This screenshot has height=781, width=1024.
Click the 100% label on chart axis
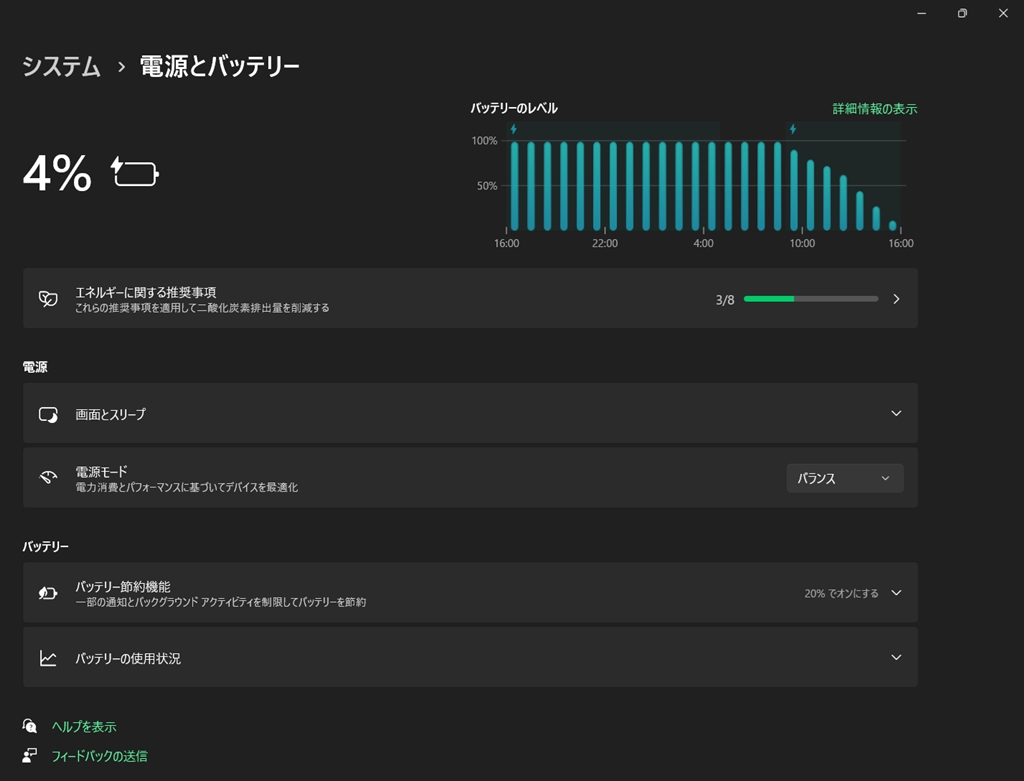[x=485, y=140]
